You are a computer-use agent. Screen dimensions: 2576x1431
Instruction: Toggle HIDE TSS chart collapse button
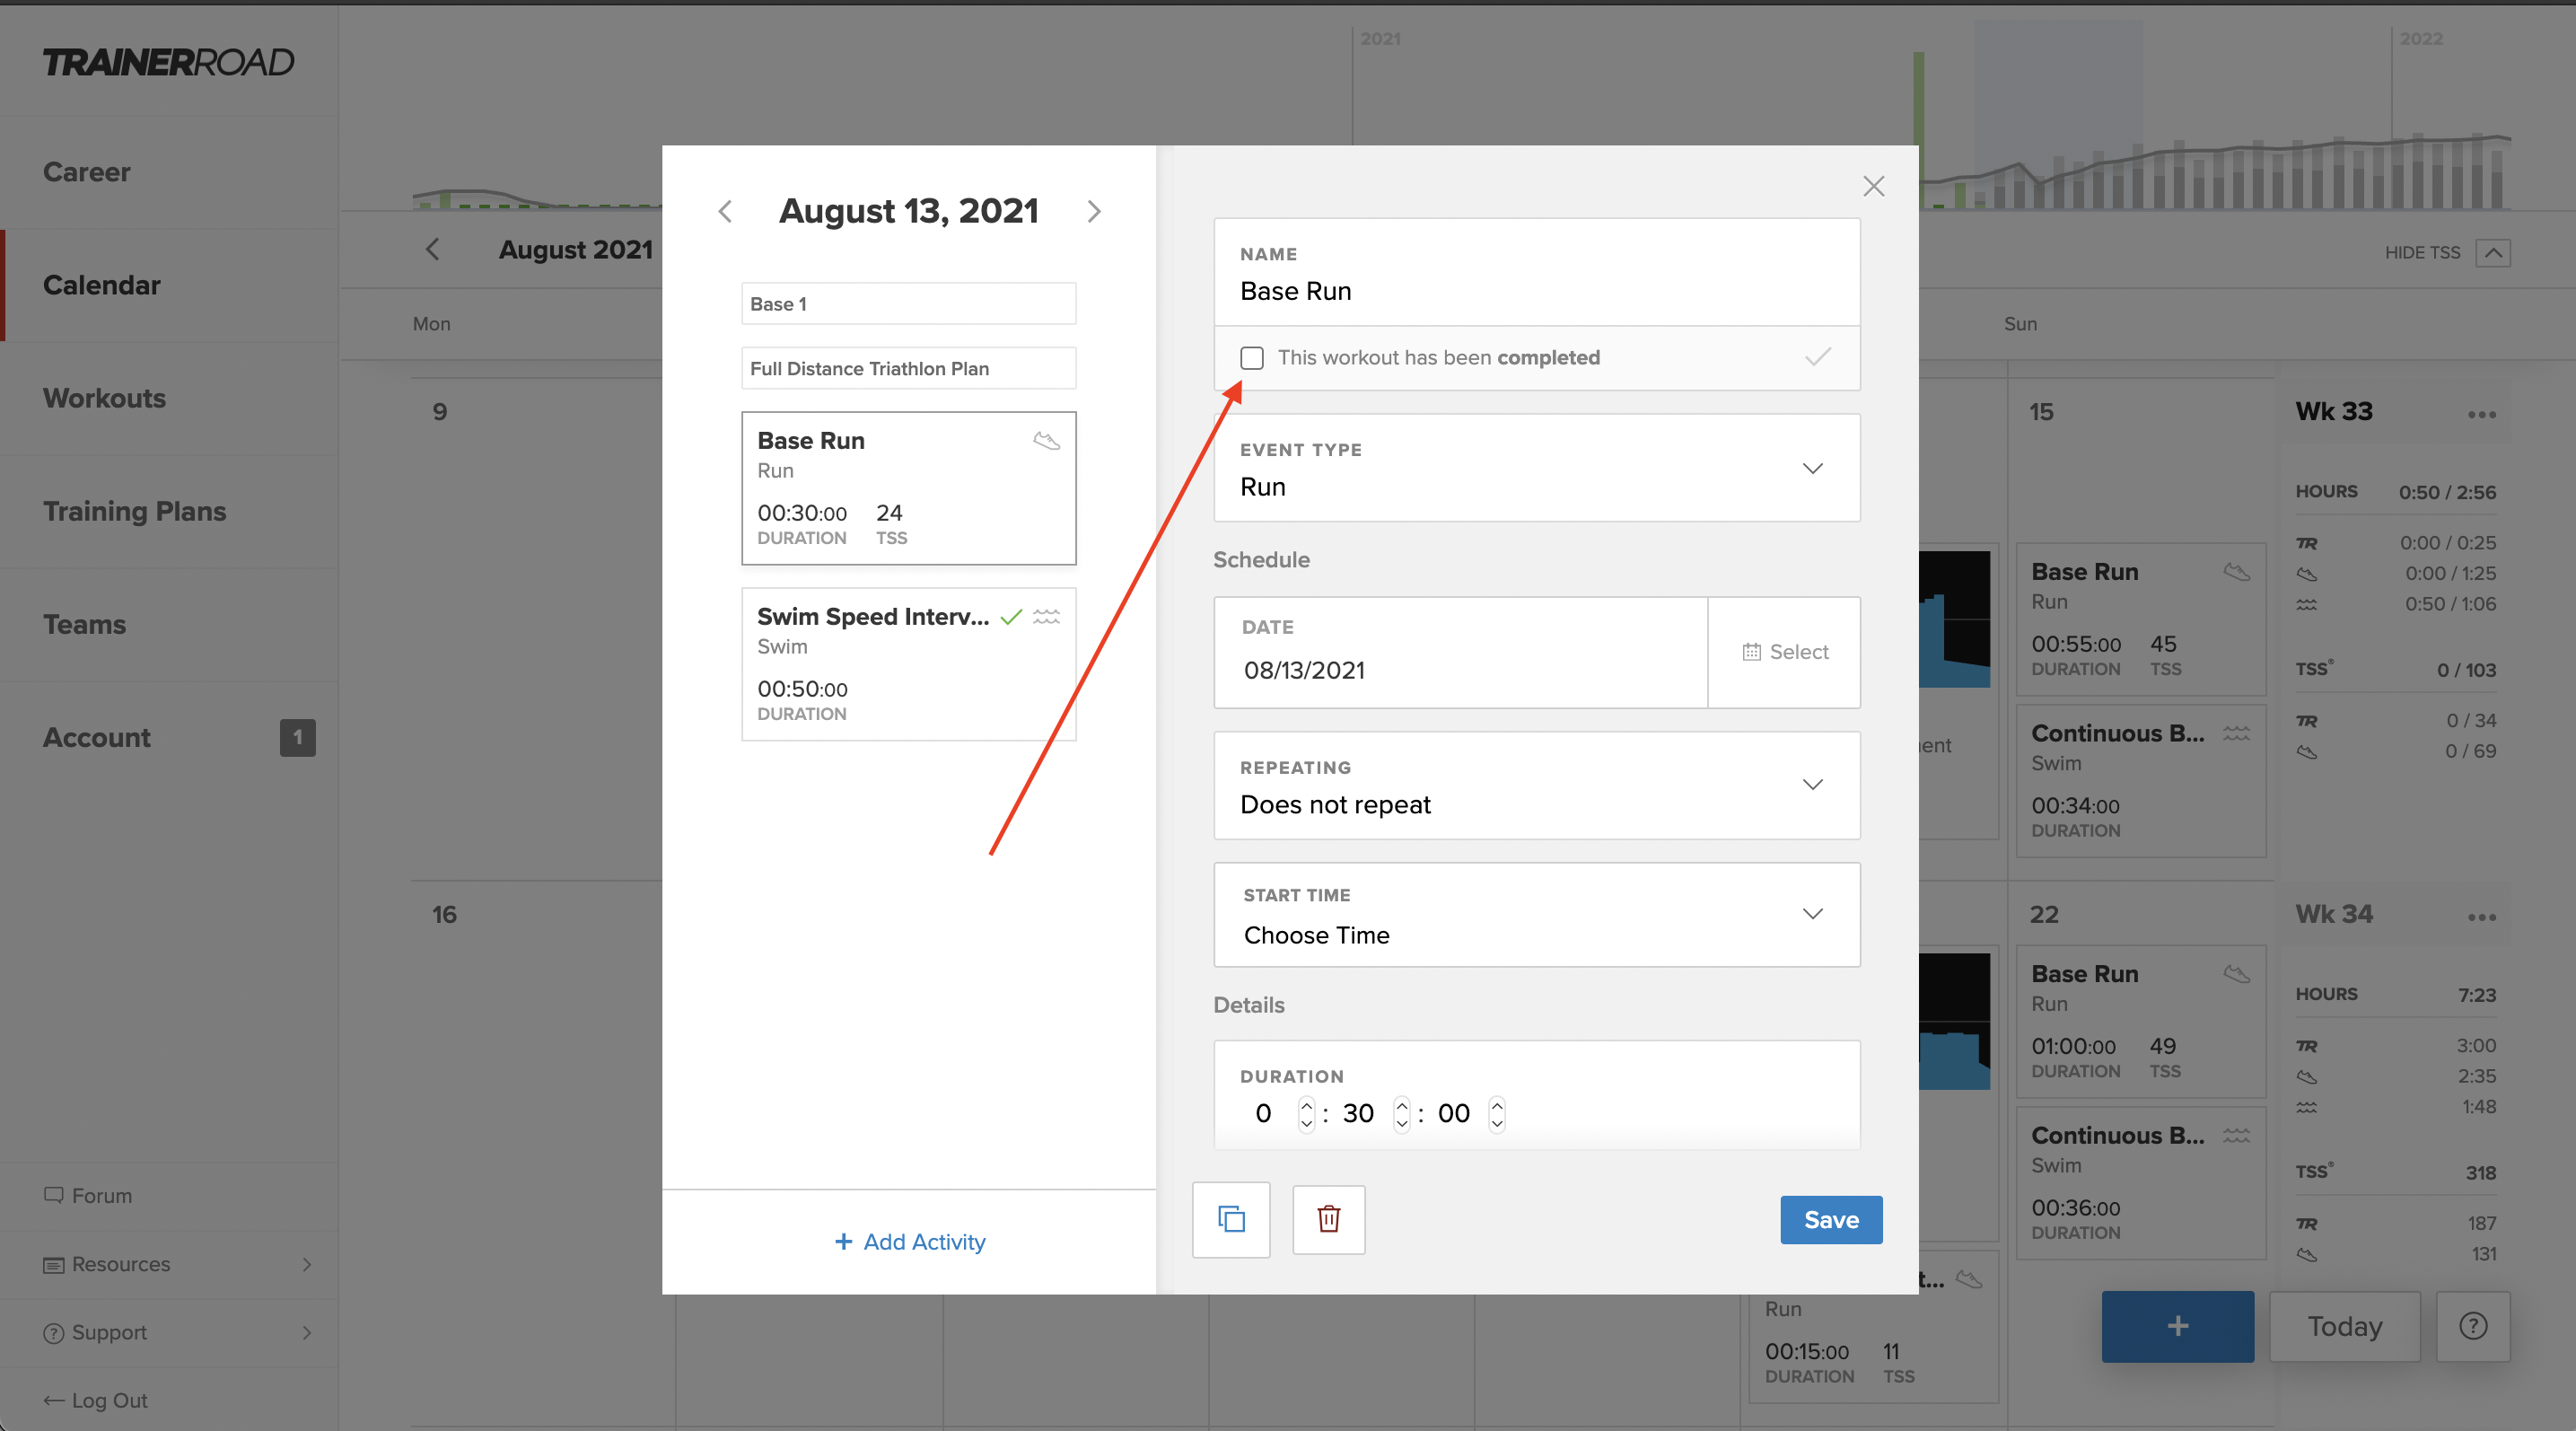(2493, 253)
